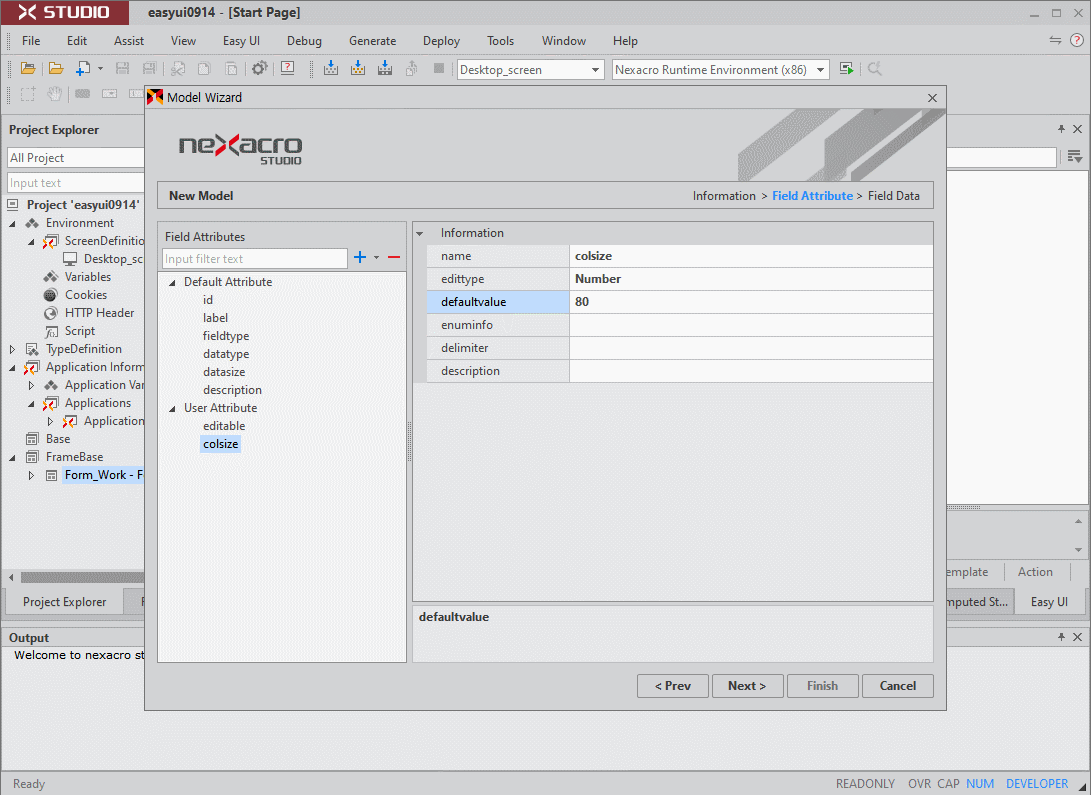Collapse the User Attribute tree group
Viewport: 1091px width, 795px height.
click(x=172, y=409)
